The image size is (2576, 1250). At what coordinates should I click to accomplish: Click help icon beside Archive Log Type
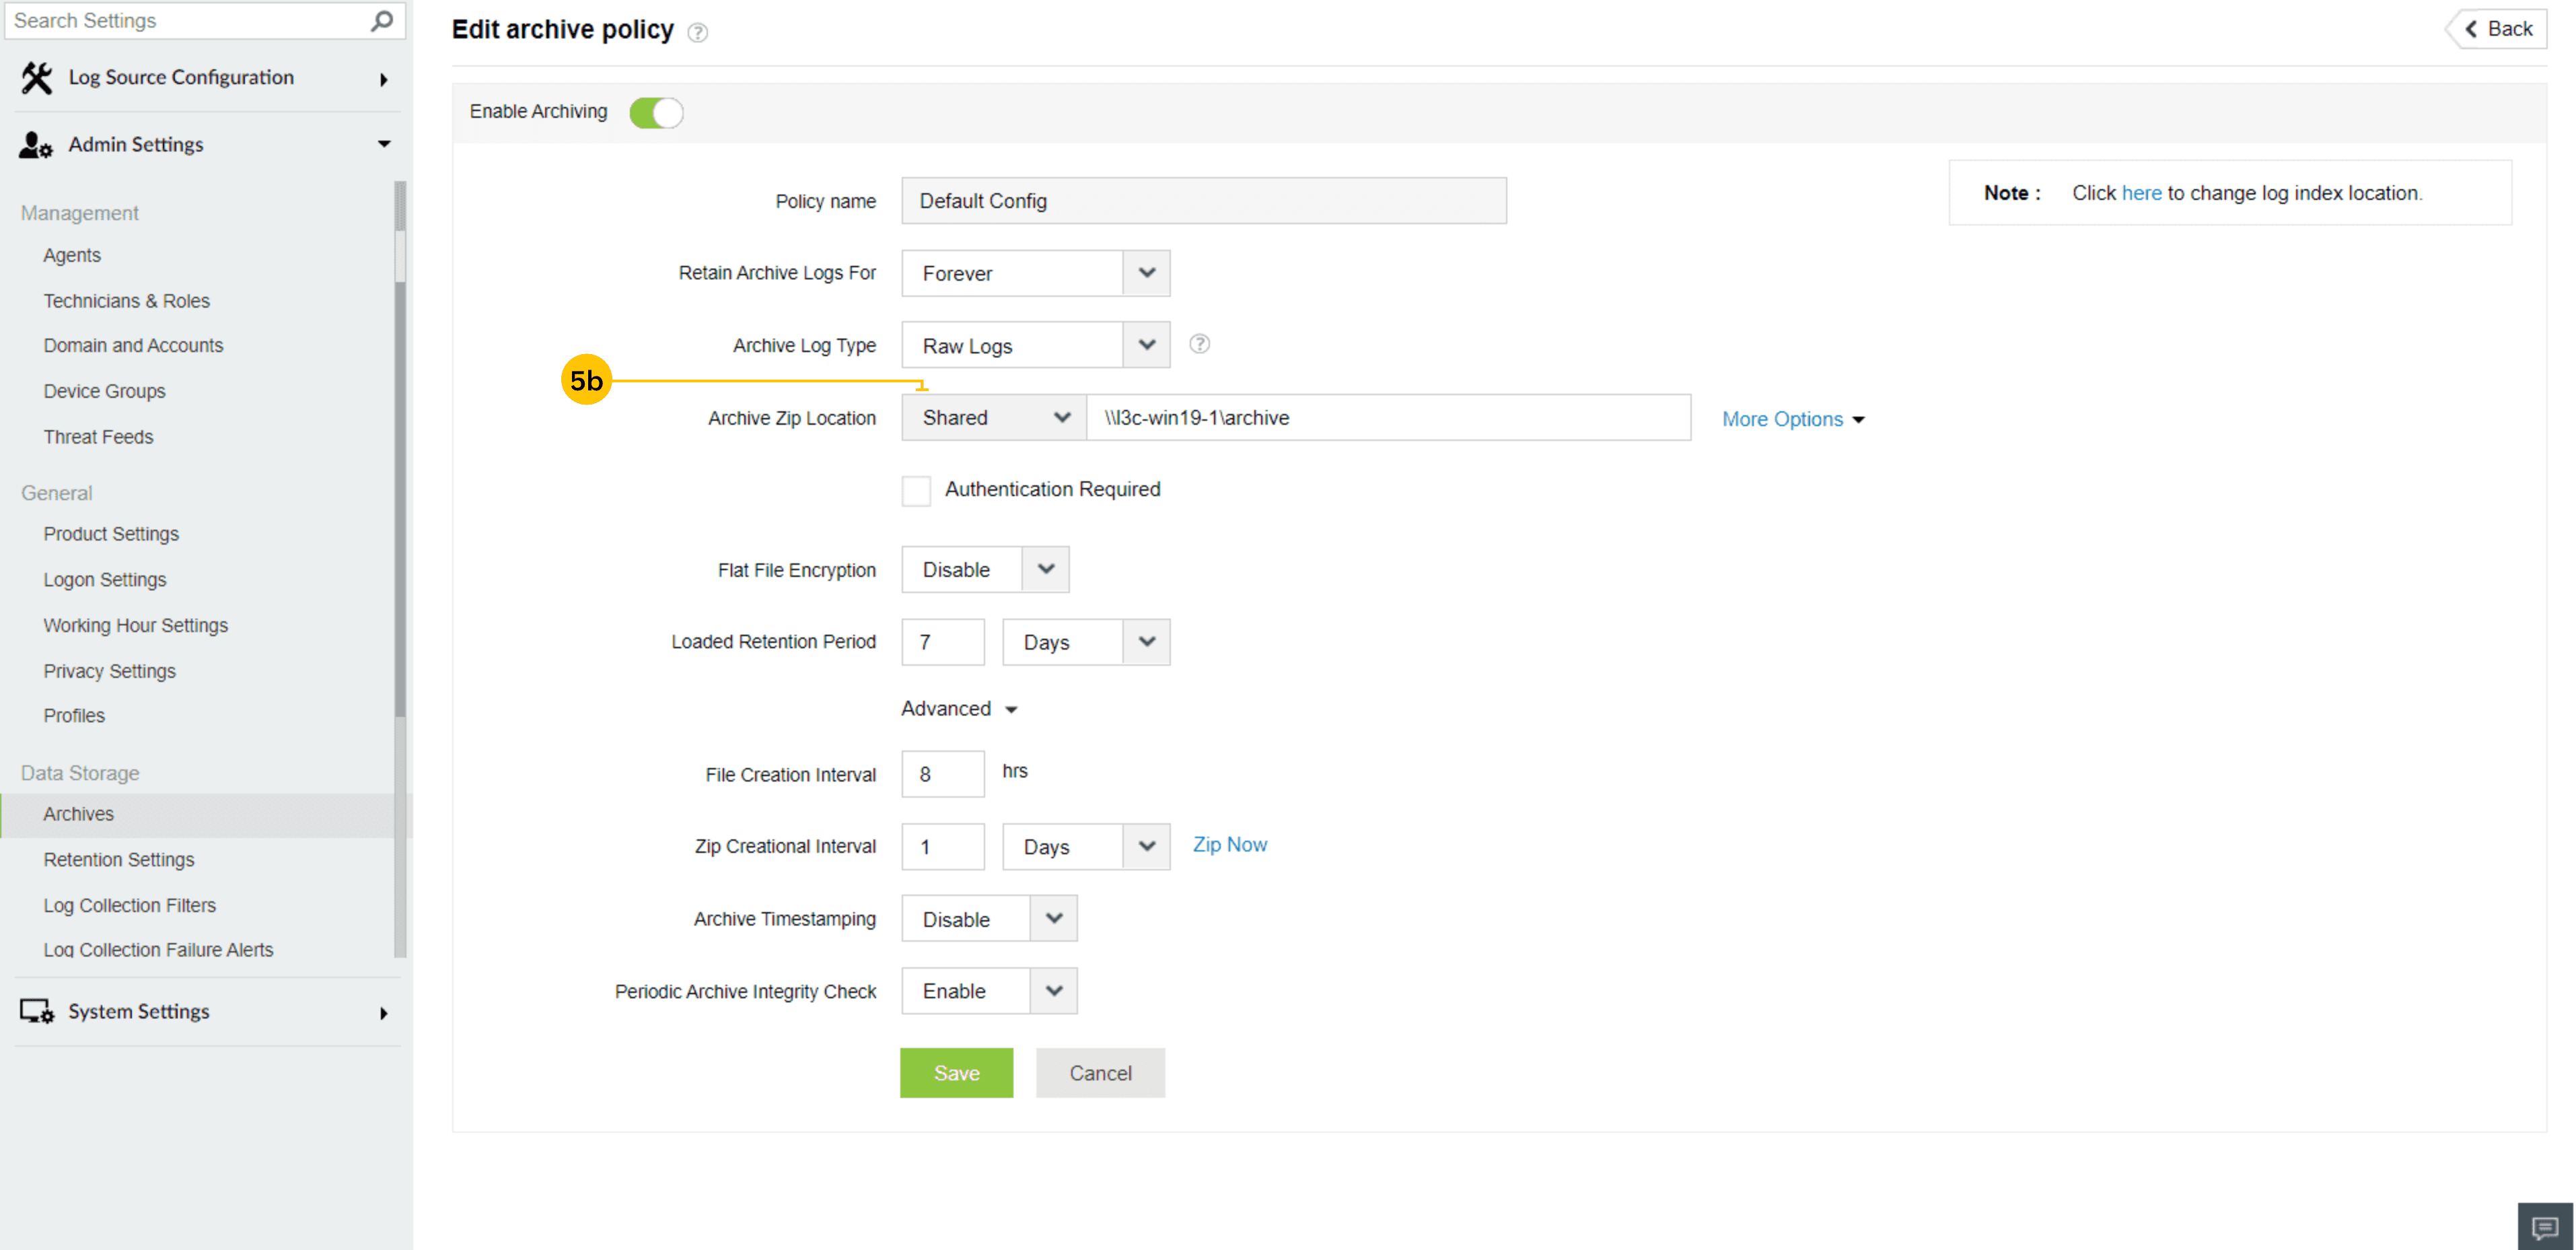pyautogui.click(x=1199, y=345)
